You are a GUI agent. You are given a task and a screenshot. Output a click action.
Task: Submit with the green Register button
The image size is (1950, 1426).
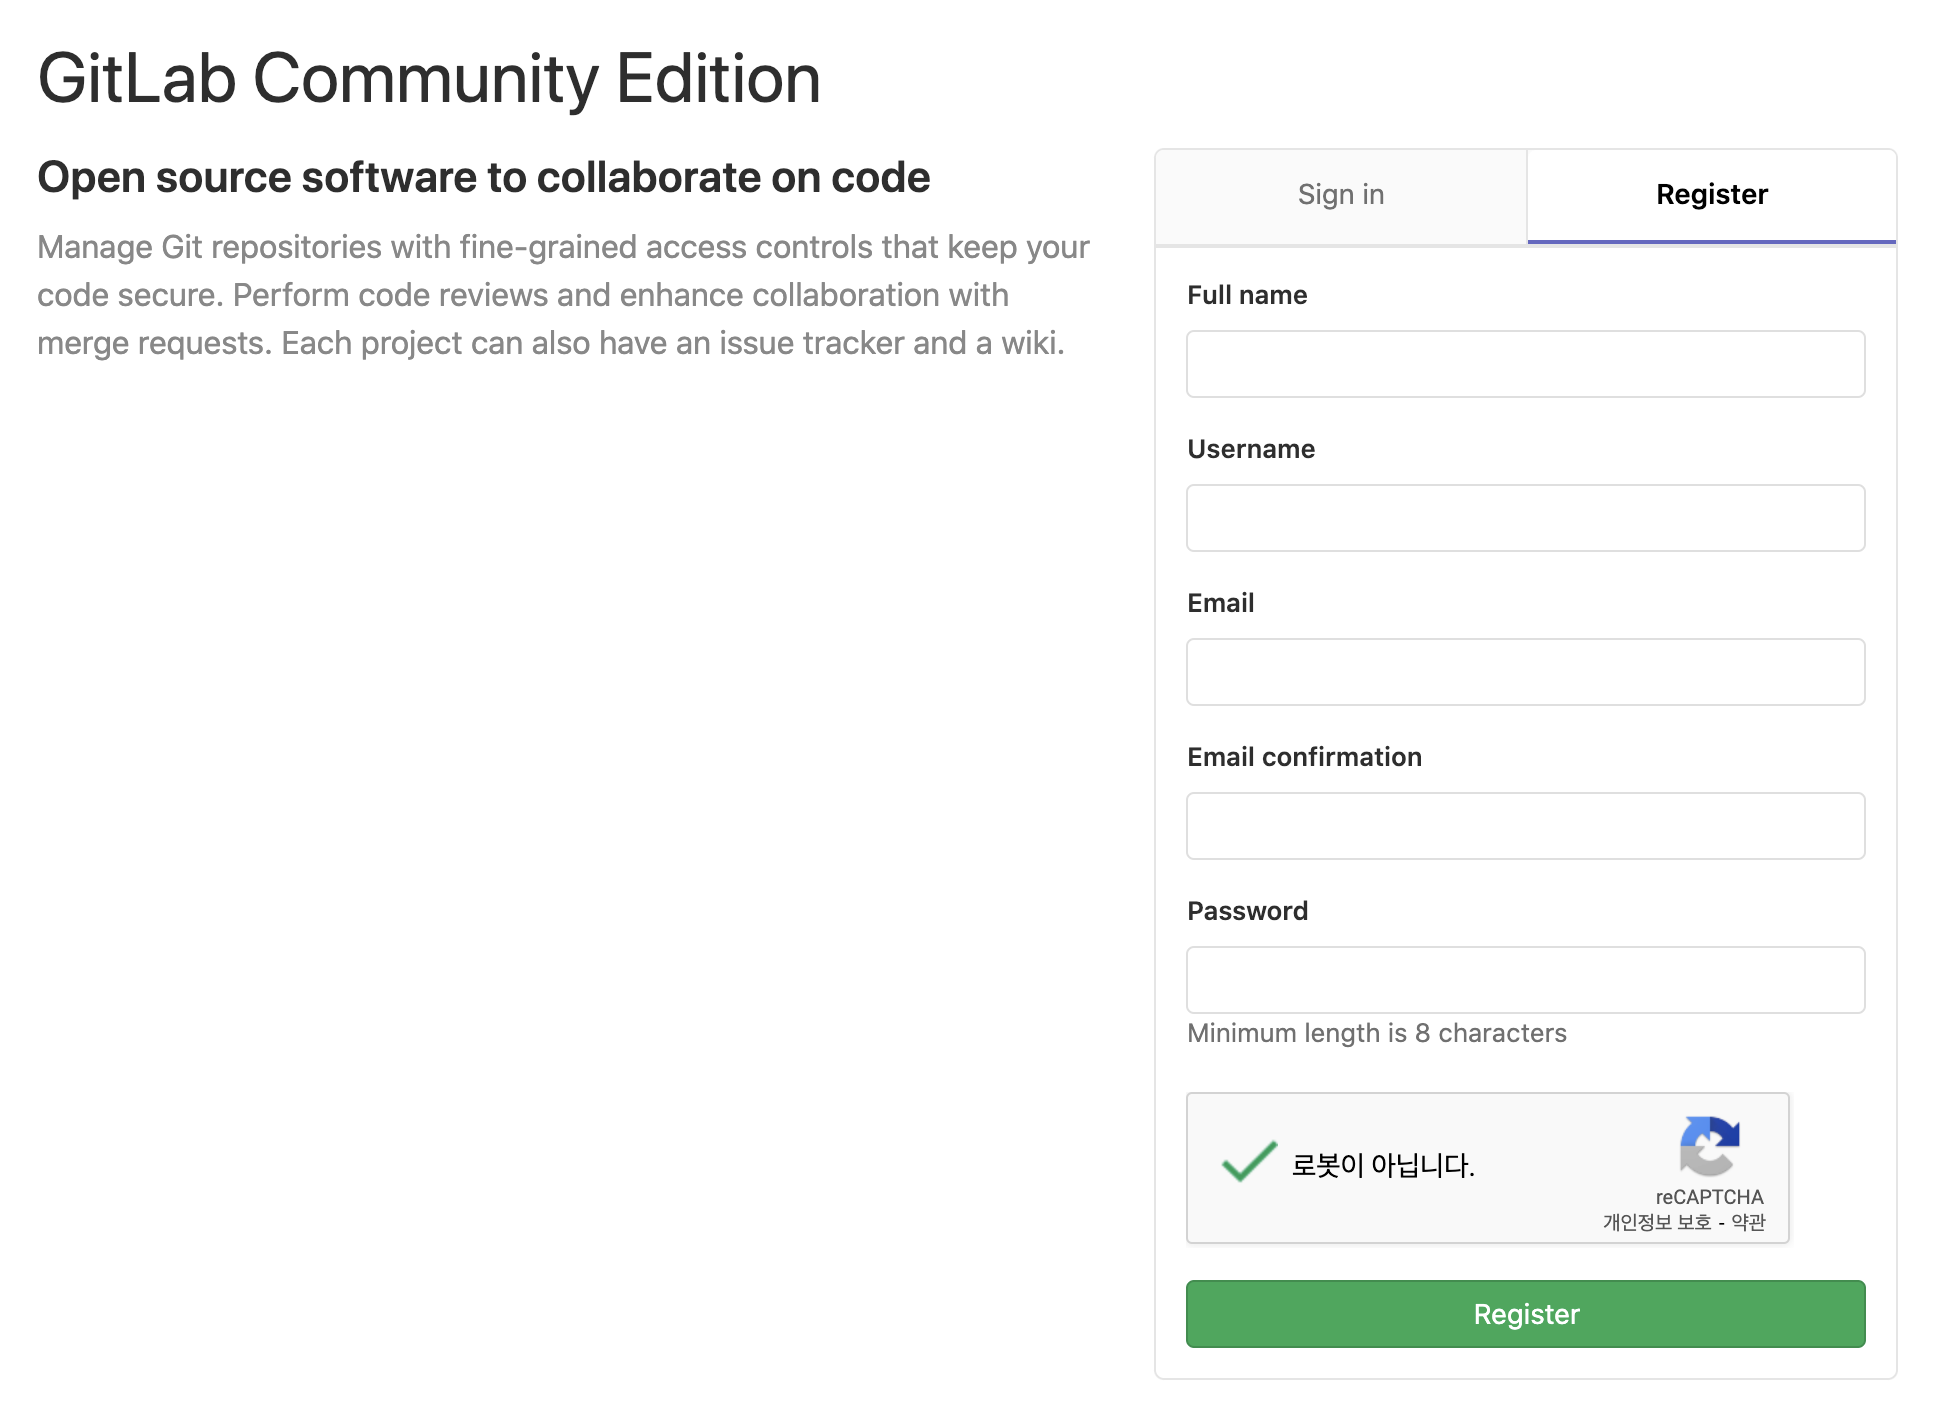[x=1525, y=1314]
